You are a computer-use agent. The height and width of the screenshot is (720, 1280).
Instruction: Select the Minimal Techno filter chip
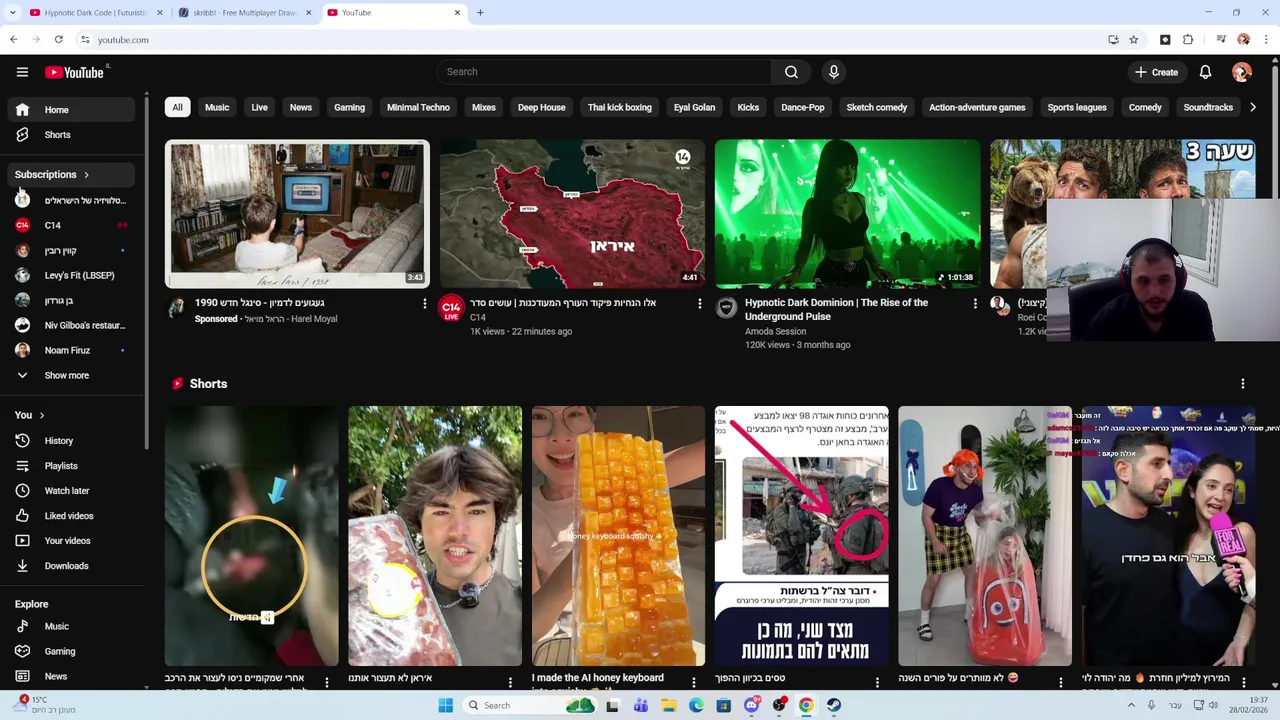418,107
